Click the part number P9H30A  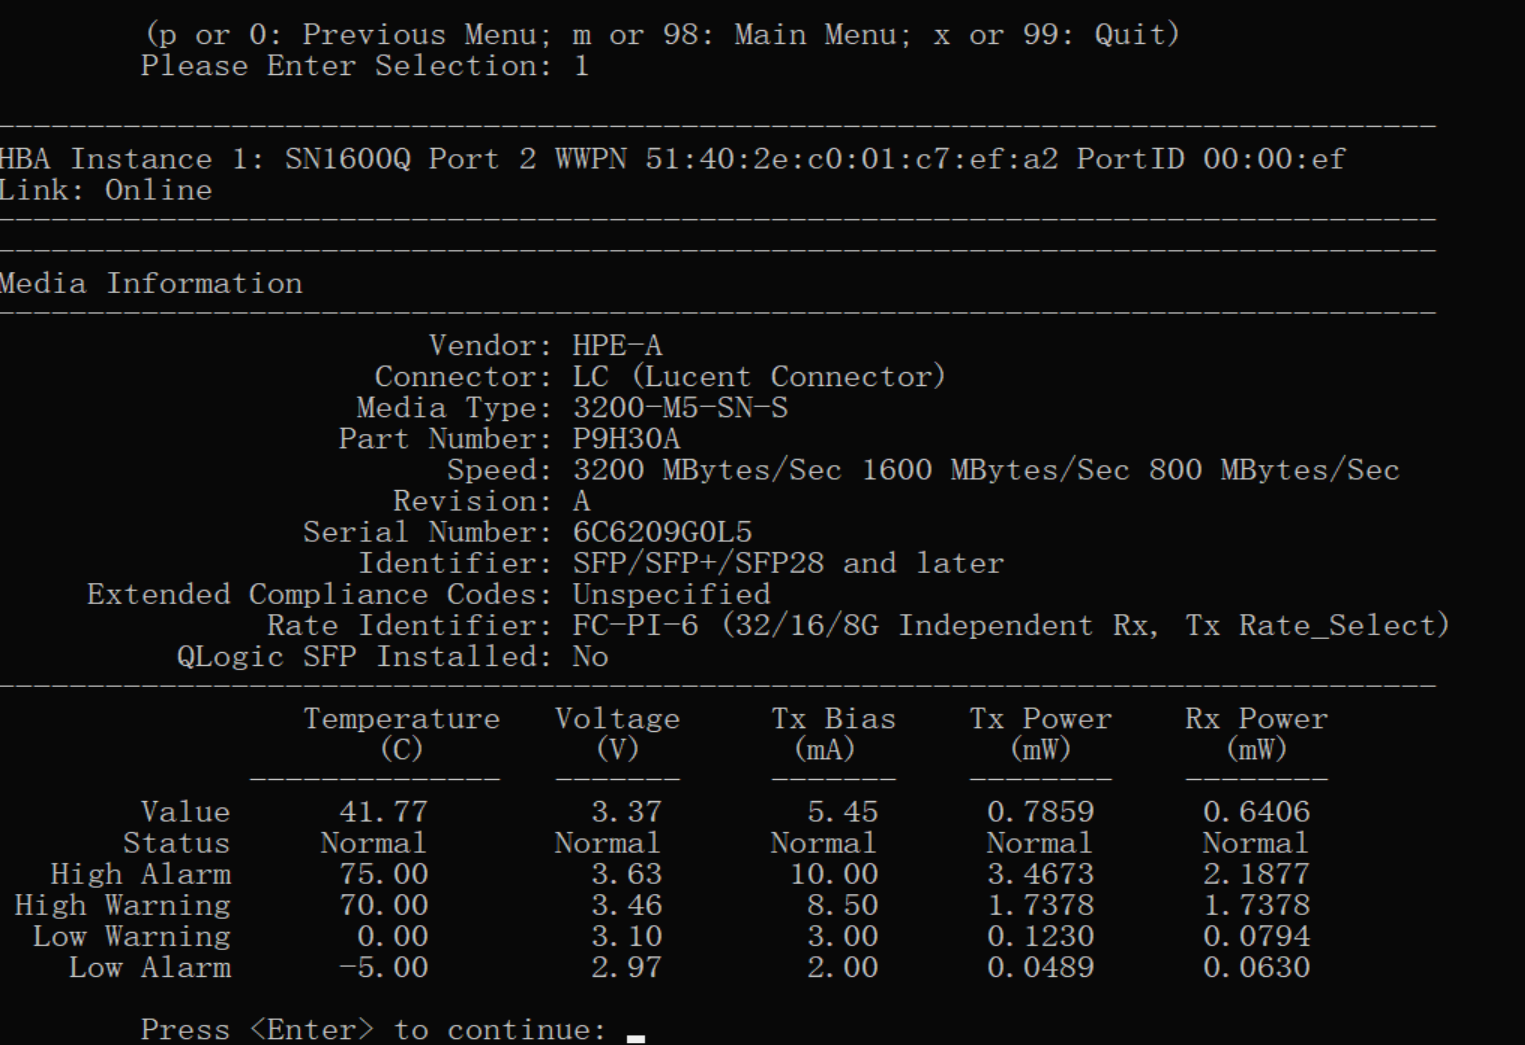click(626, 439)
